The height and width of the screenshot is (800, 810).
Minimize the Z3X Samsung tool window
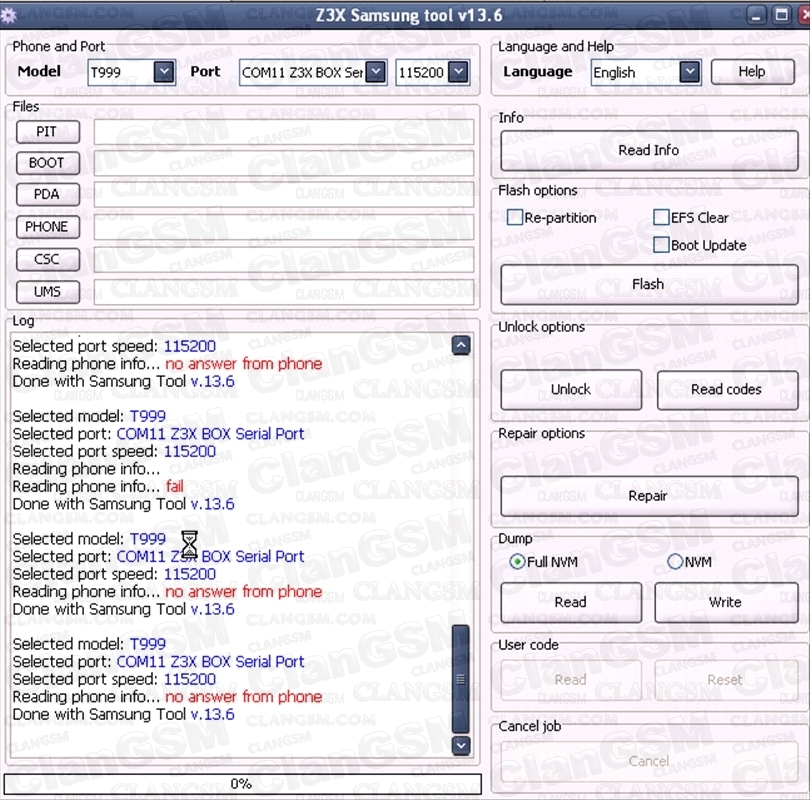point(756,15)
